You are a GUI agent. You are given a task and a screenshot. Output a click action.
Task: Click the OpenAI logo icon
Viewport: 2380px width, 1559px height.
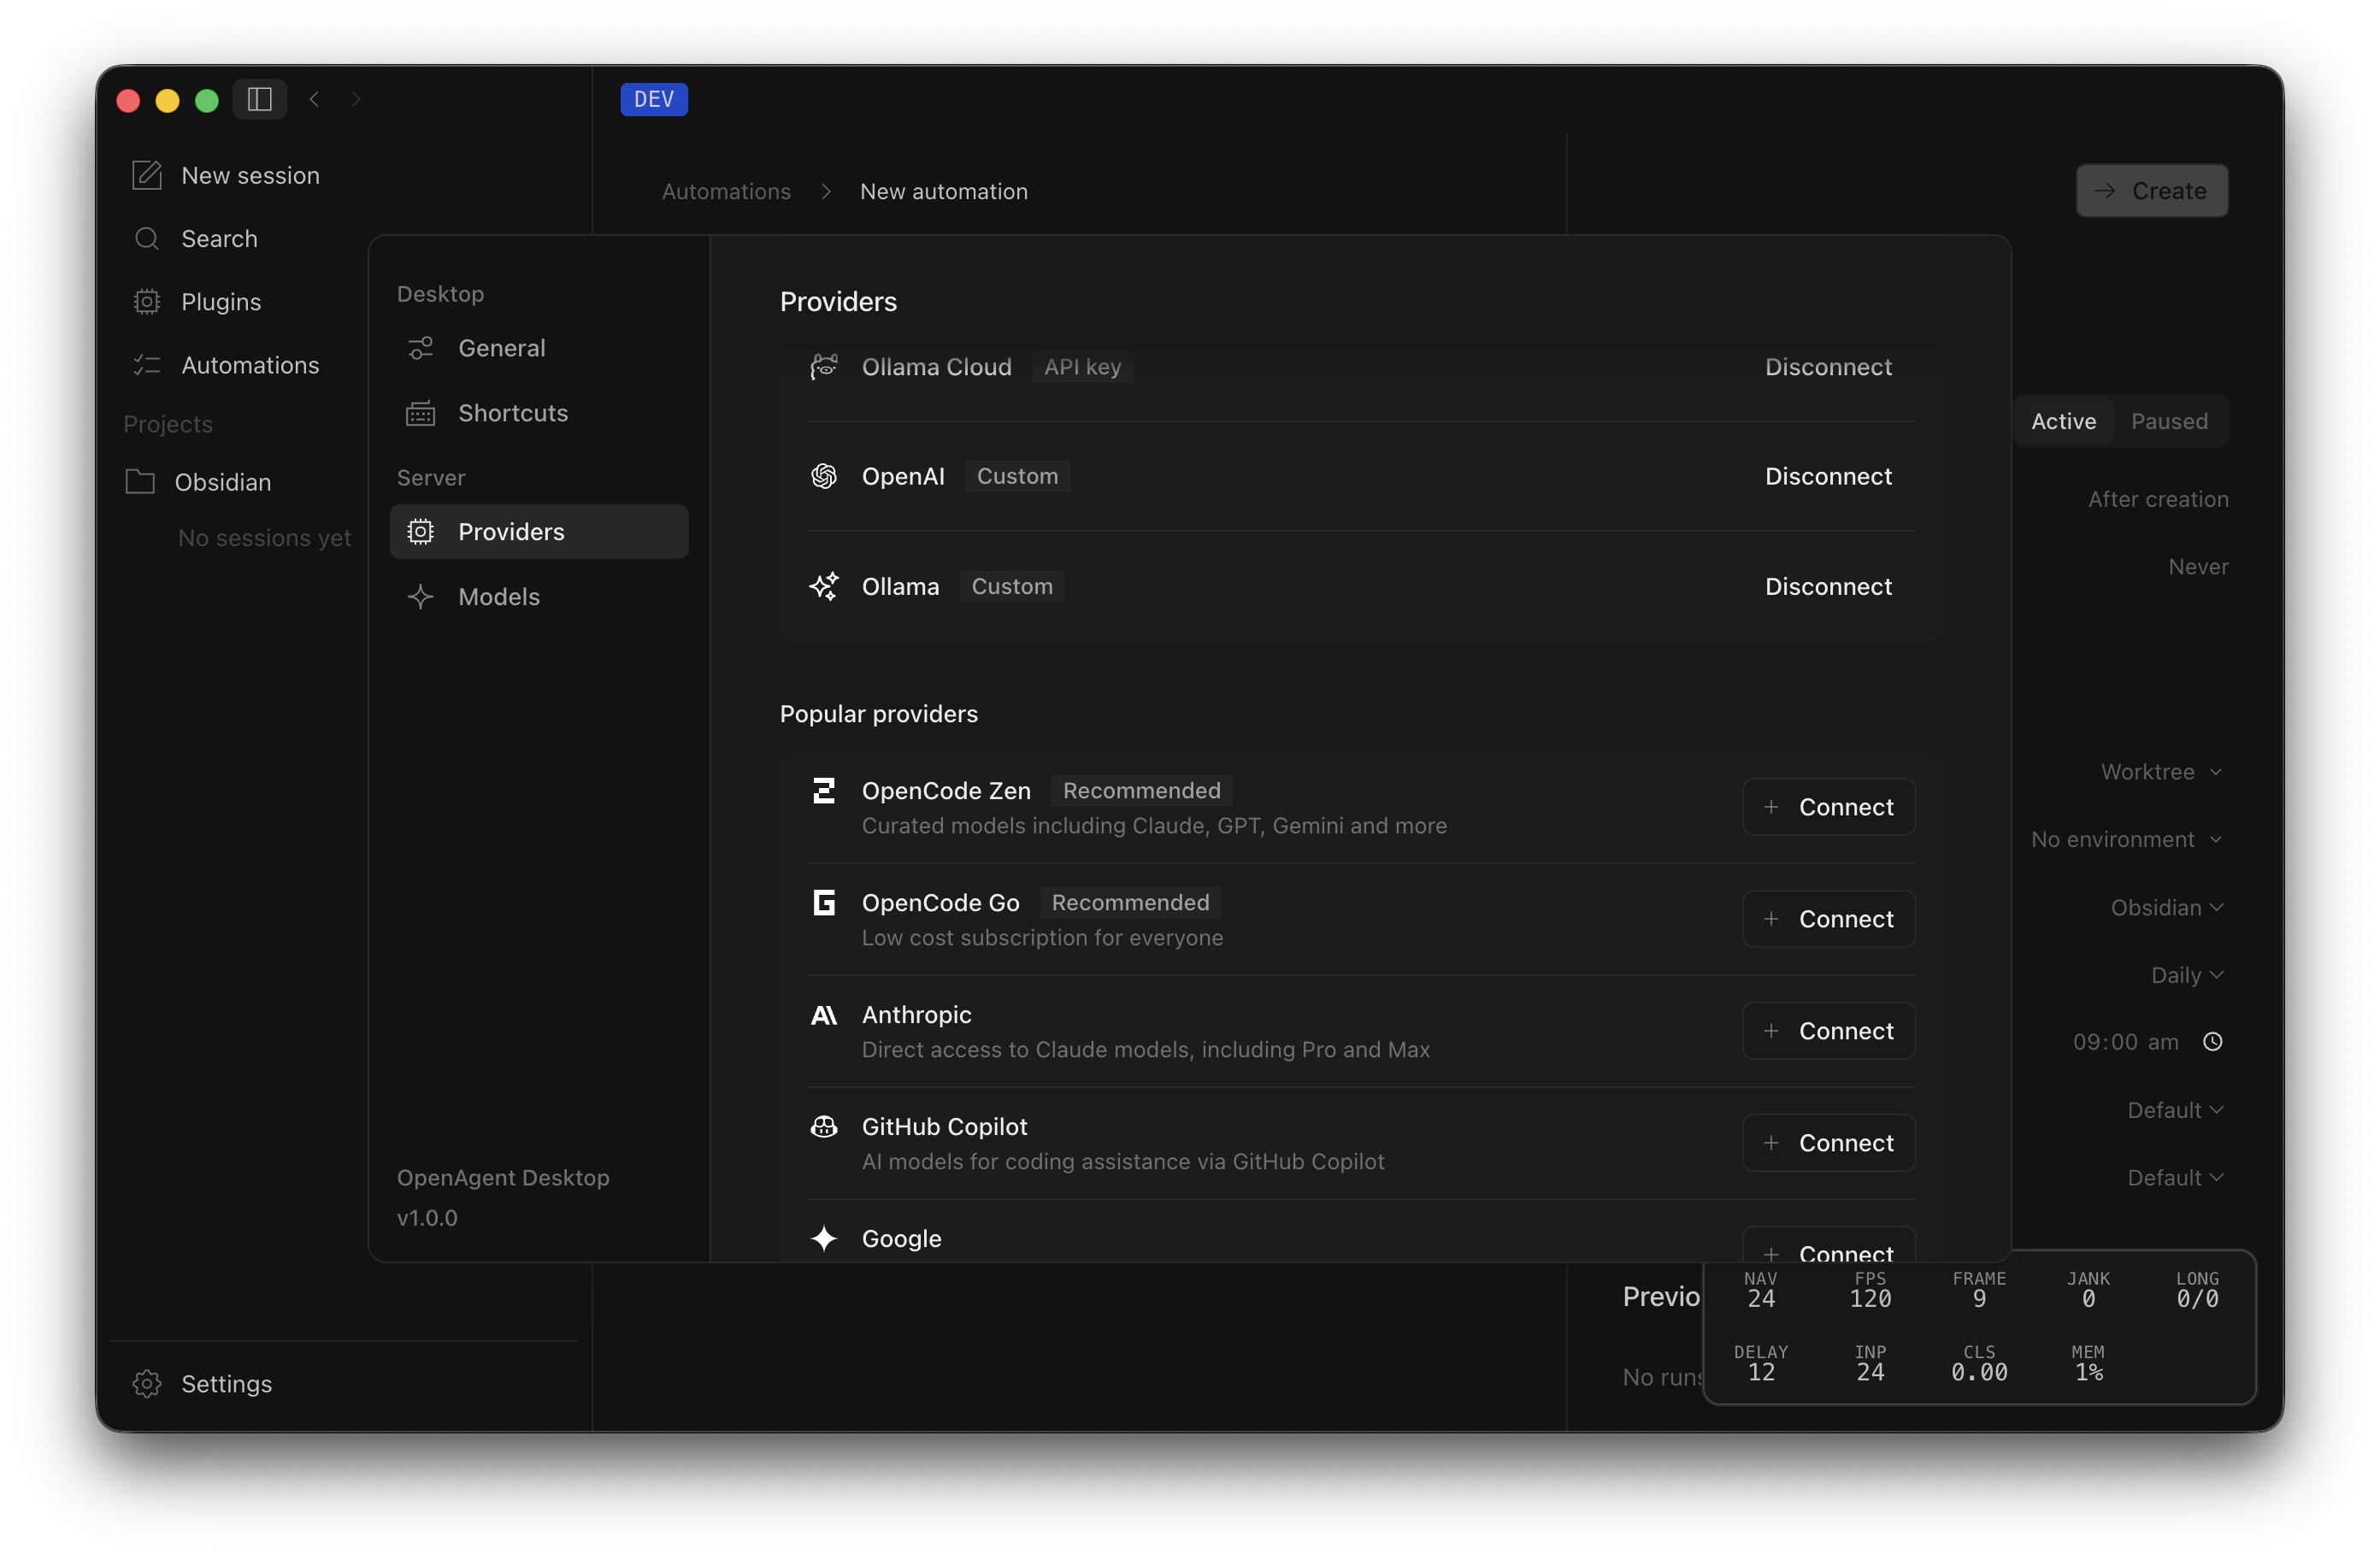tap(824, 476)
